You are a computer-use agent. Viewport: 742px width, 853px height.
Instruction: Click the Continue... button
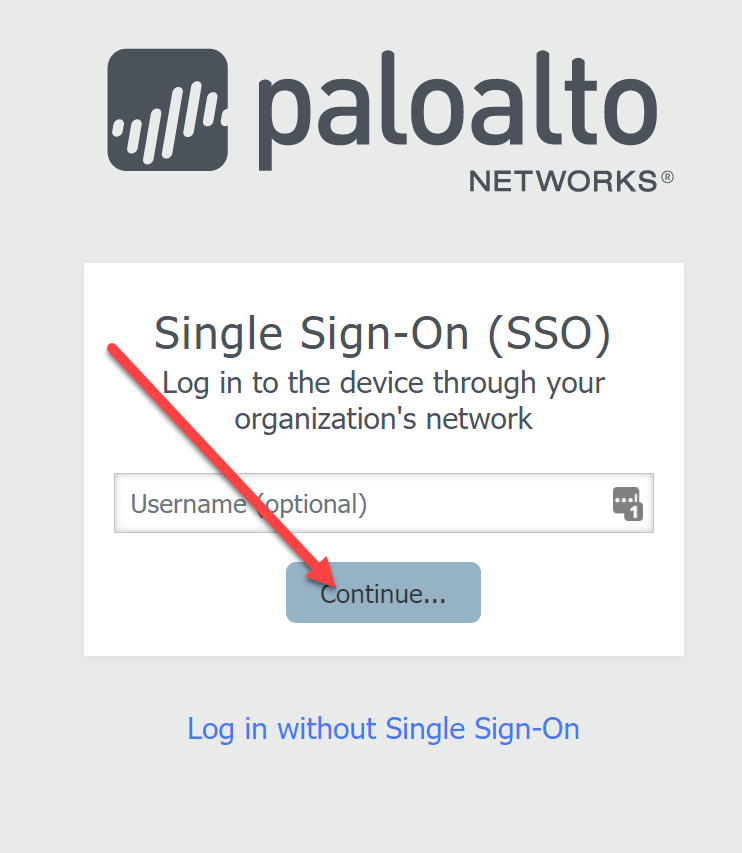(384, 592)
